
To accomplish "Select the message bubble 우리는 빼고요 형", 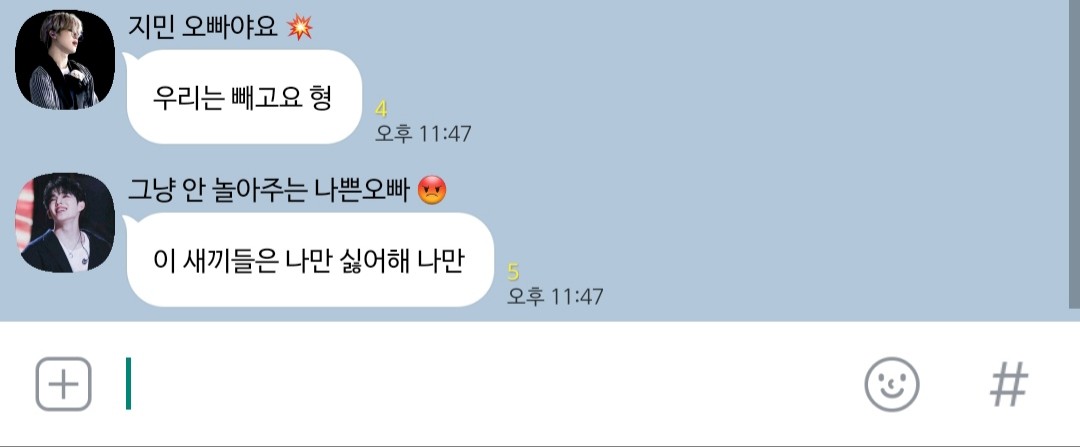I will 245,96.
